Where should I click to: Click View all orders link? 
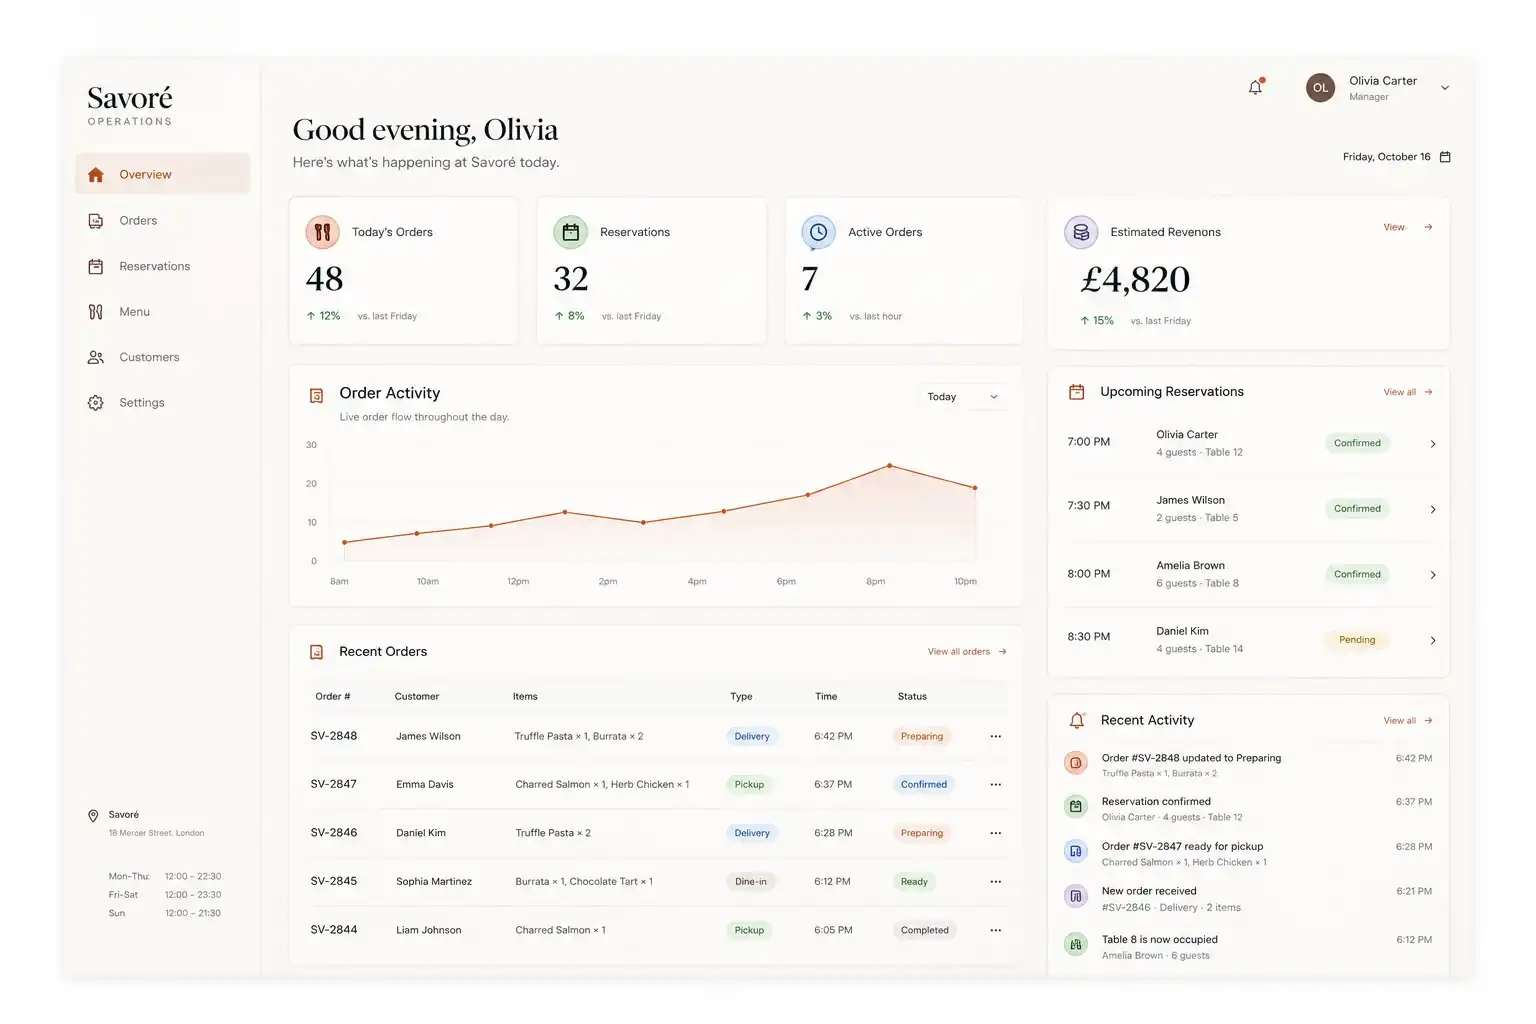click(x=967, y=652)
